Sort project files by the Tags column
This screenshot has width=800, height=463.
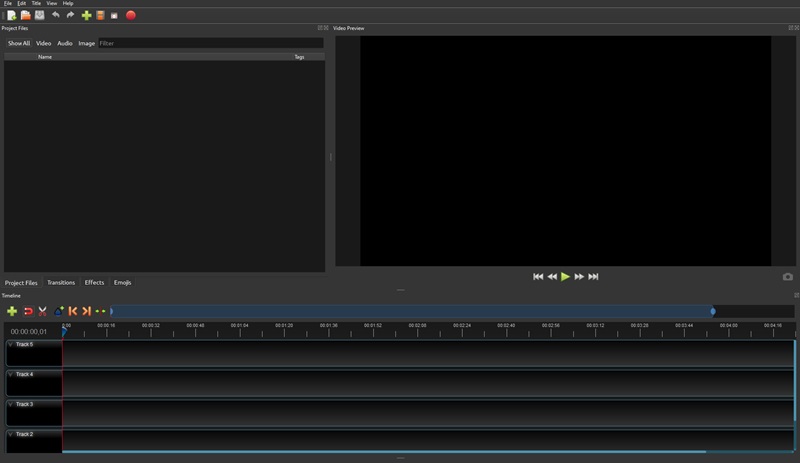[x=299, y=57]
